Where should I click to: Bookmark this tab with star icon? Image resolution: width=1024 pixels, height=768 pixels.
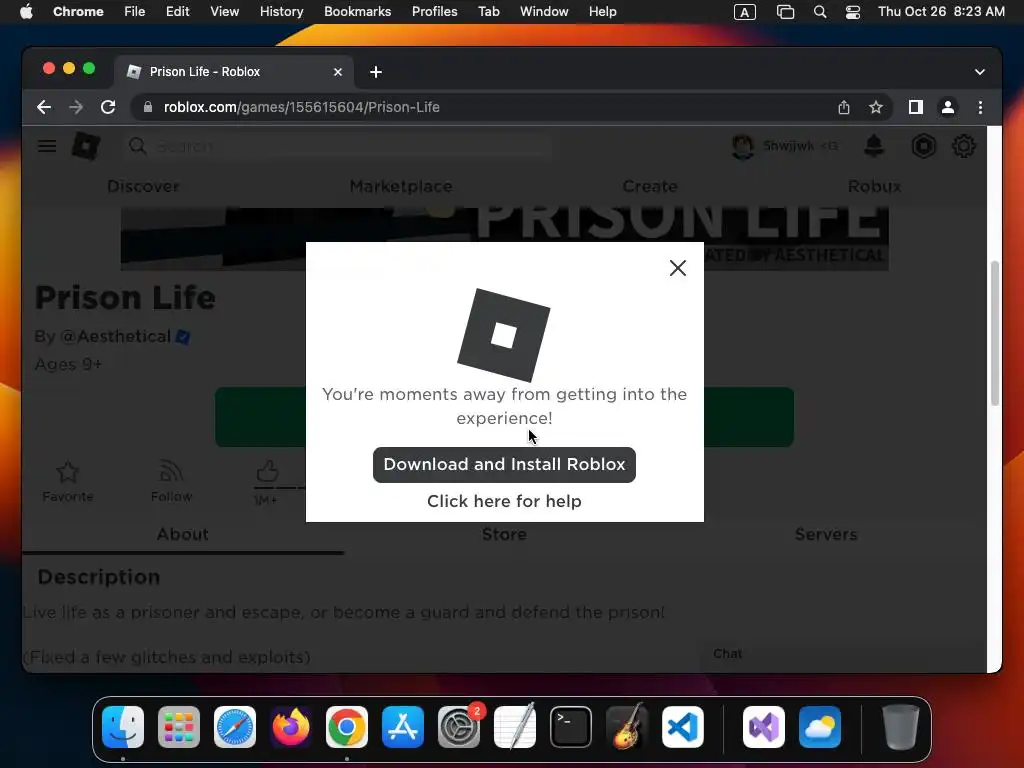tap(876, 107)
